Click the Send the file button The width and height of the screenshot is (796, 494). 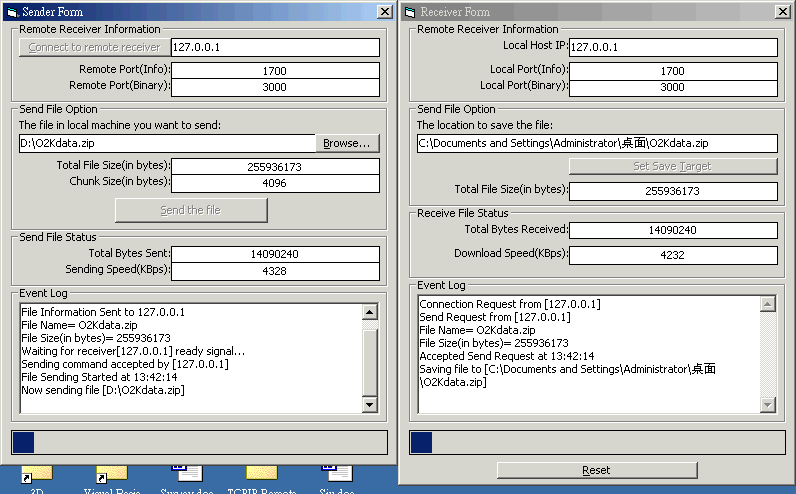coord(191,210)
